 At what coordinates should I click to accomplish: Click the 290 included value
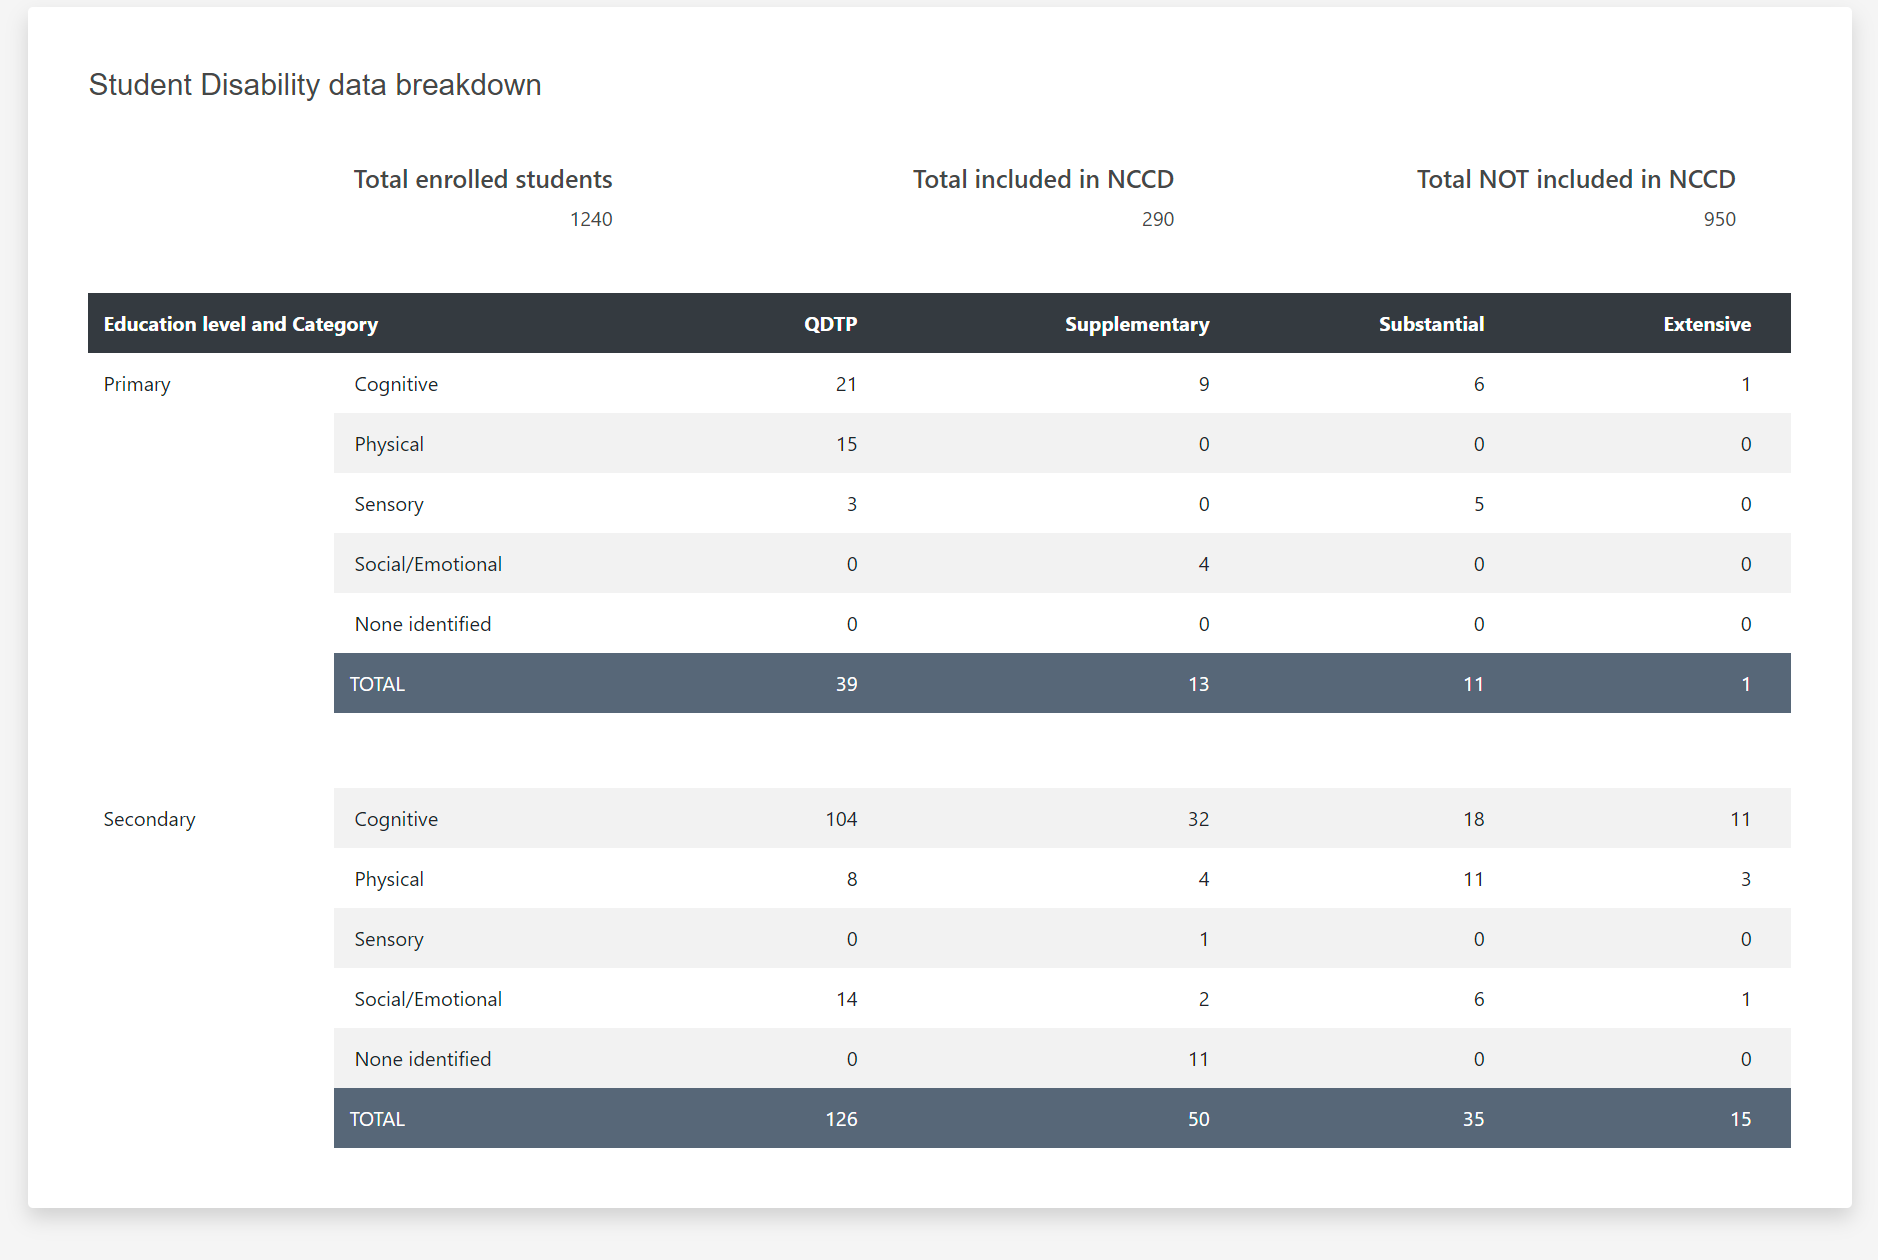click(1158, 219)
